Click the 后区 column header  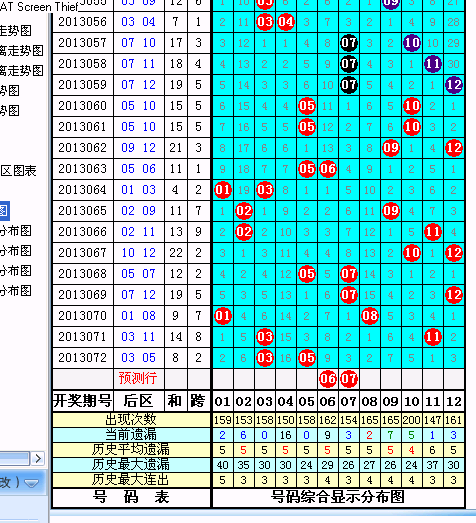138,401
